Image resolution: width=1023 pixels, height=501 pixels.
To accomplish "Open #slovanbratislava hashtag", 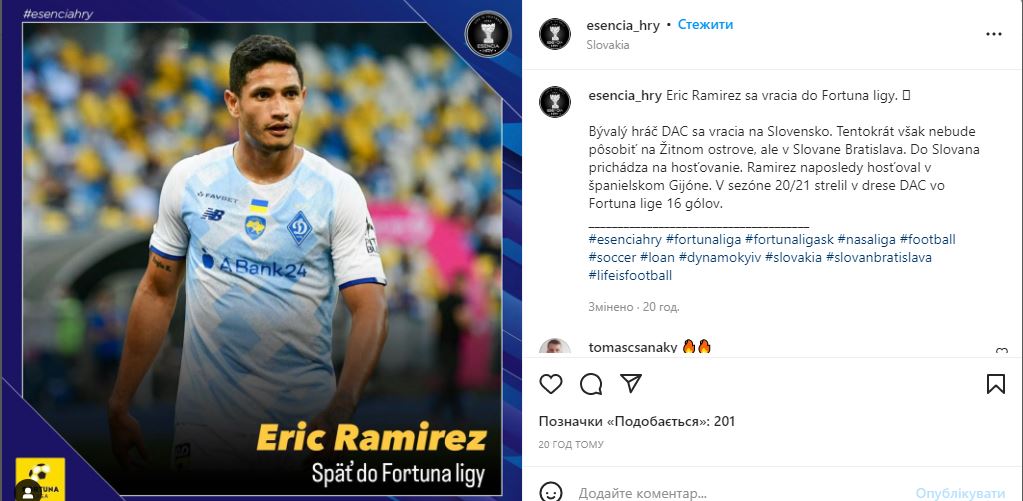I will pos(879,257).
